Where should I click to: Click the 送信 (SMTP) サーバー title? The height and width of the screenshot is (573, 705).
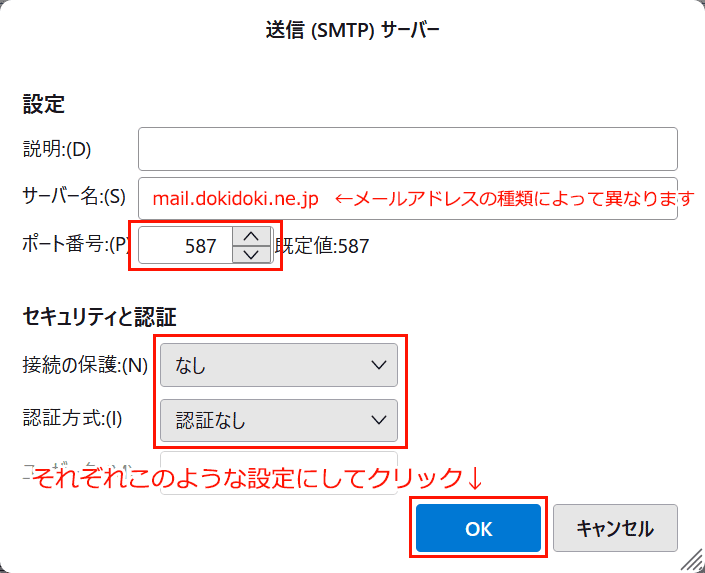click(352, 31)
